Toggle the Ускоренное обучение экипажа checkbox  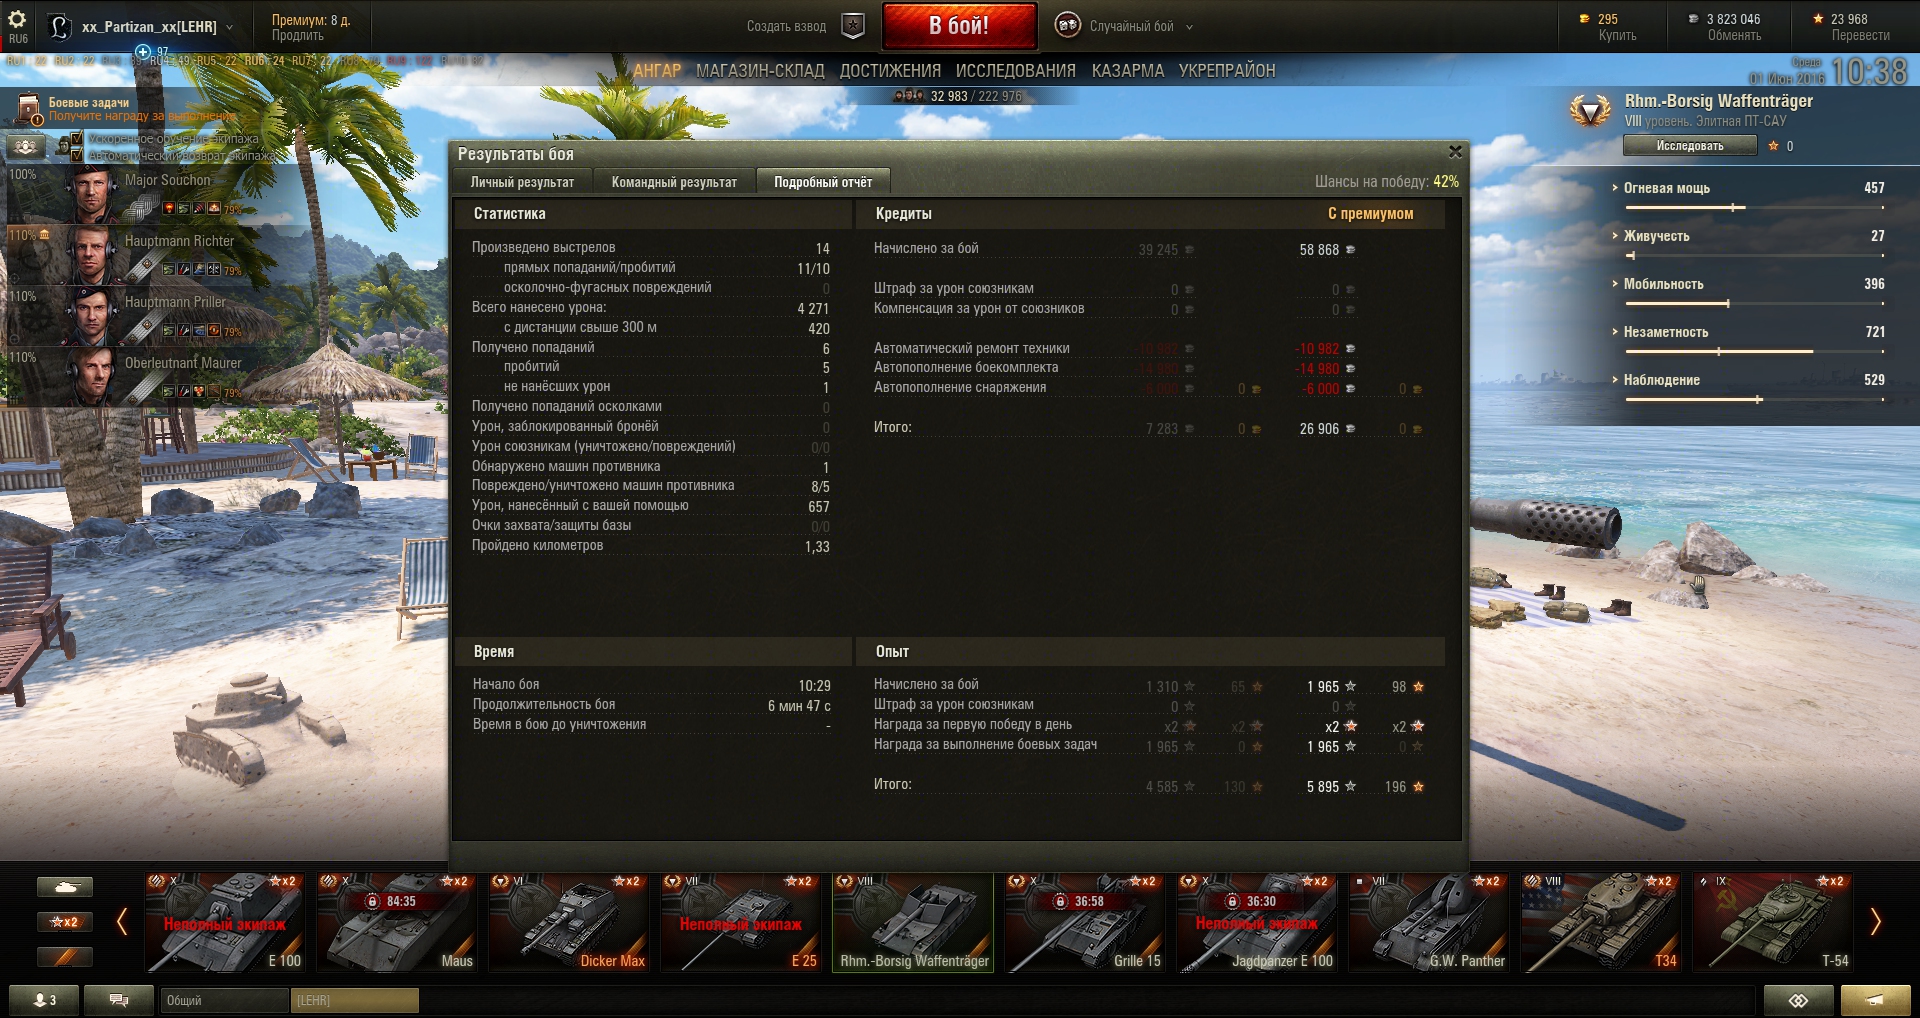77,139
